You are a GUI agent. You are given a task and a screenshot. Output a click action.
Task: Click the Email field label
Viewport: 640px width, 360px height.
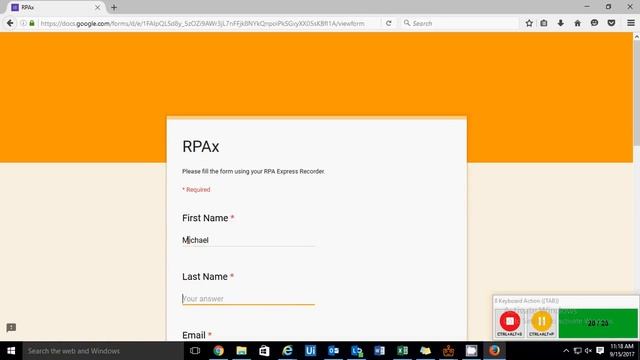[194, 335]
